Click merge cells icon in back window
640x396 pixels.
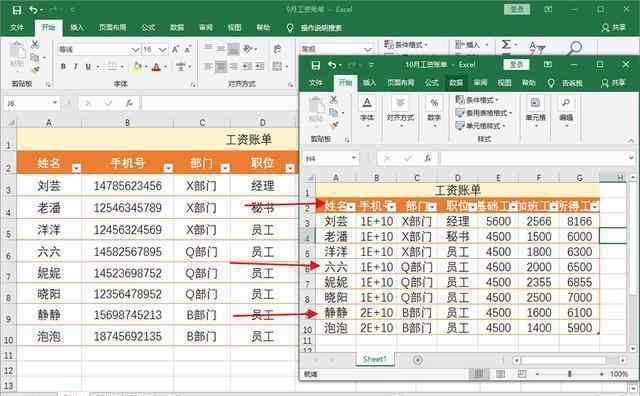278,67
